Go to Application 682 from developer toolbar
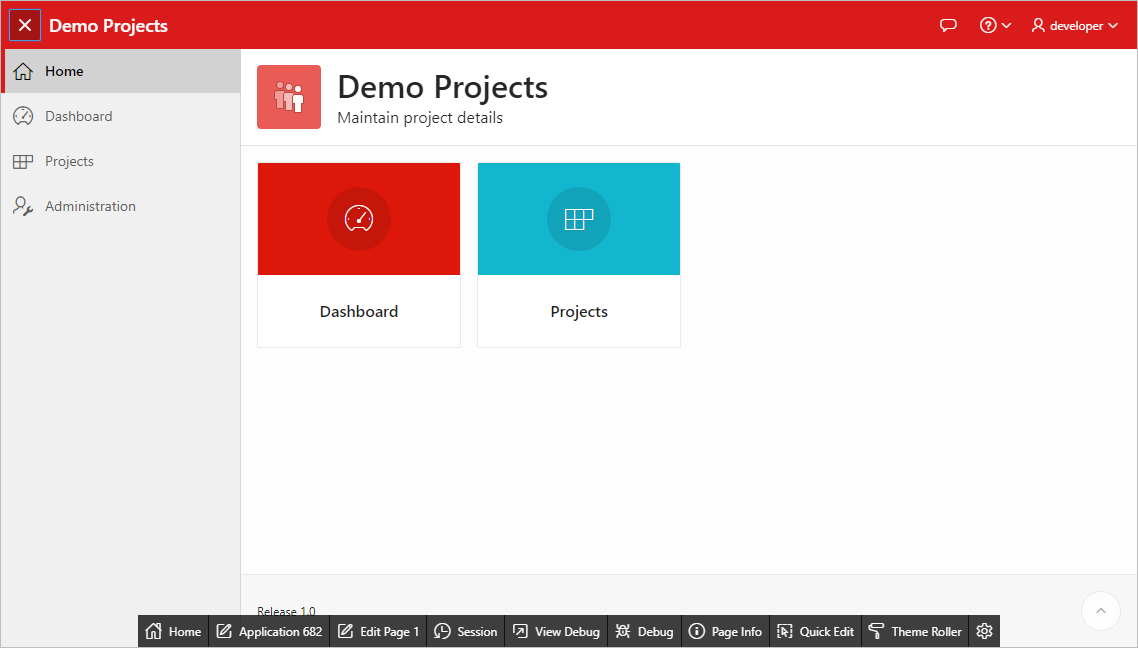Screen dimensions: 1138x648 click(x=268, y=631)
